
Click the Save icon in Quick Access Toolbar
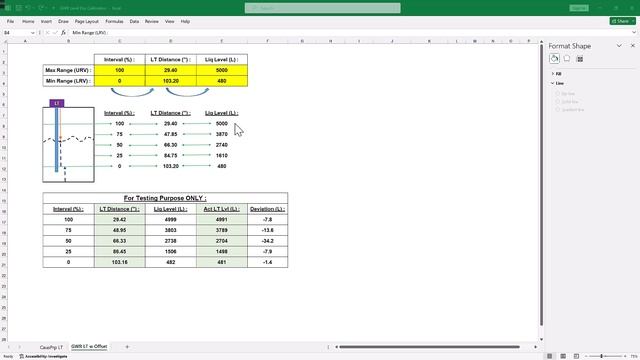click(19, 8)
